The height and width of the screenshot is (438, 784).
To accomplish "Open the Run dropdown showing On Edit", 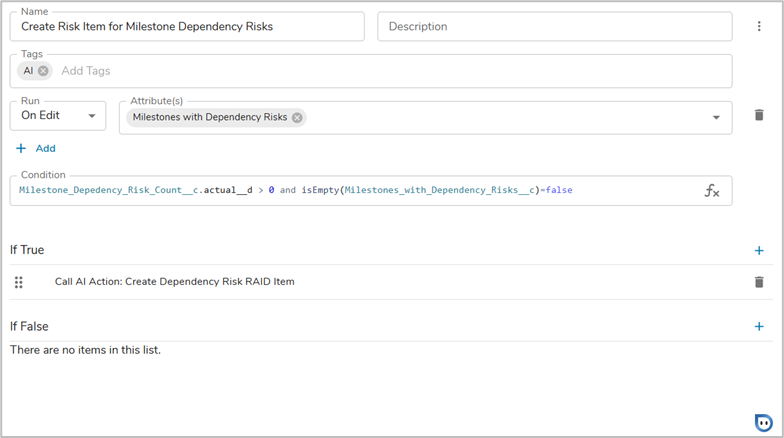I will (x=58, y=116).
